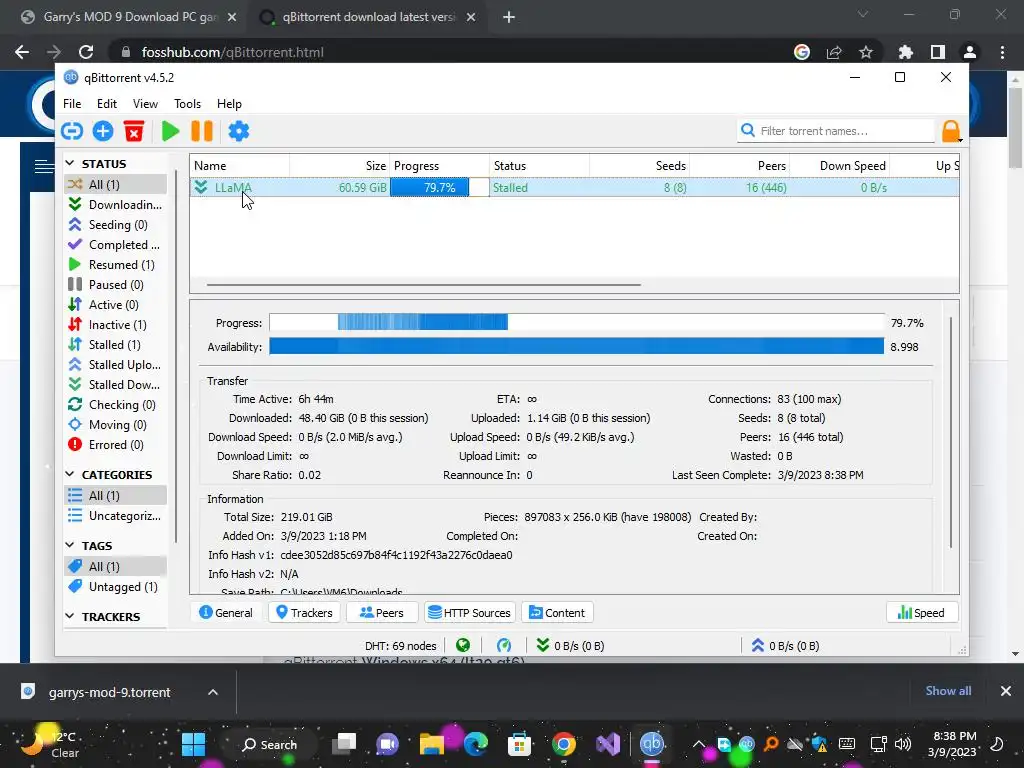Click the green globe connection status icon
Screen dimensions: 1024x768
click(x=463, y=646)
